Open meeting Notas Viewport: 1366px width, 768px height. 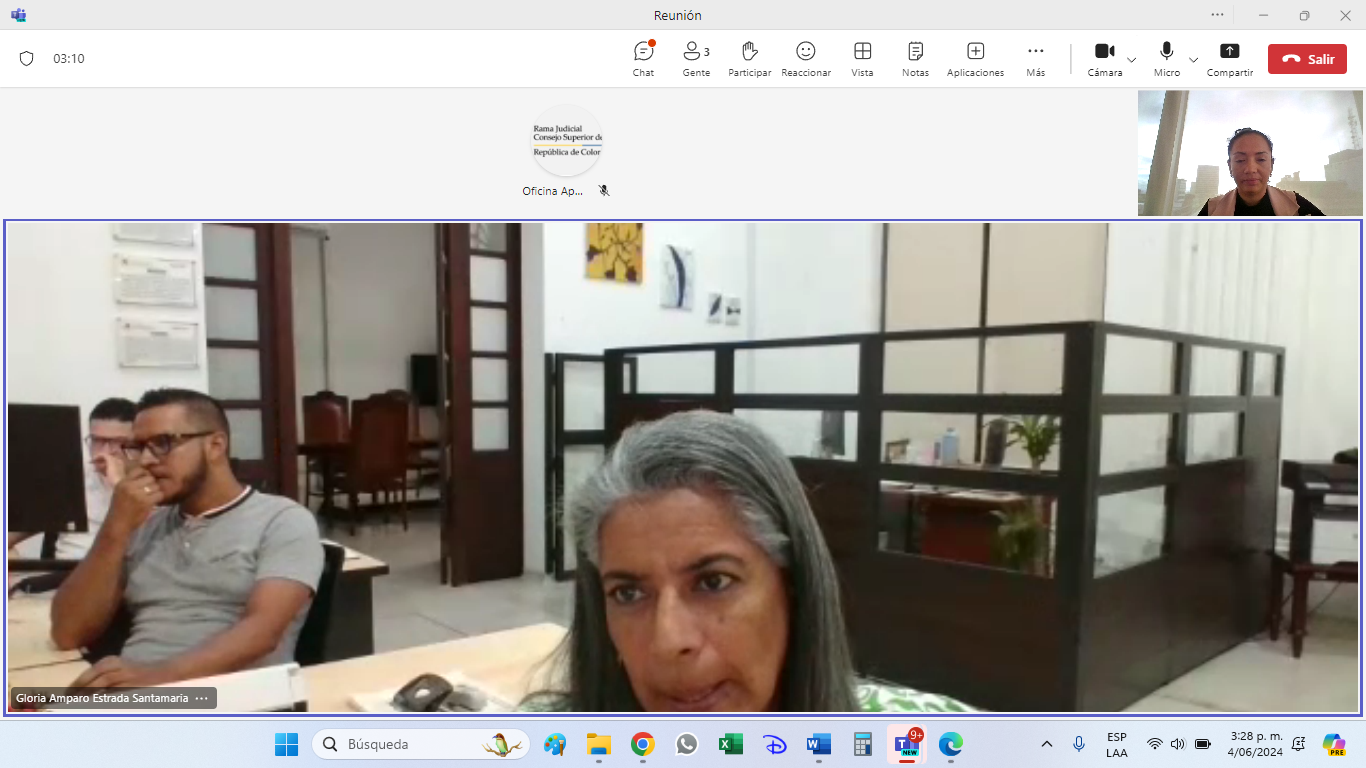(915, 58)
